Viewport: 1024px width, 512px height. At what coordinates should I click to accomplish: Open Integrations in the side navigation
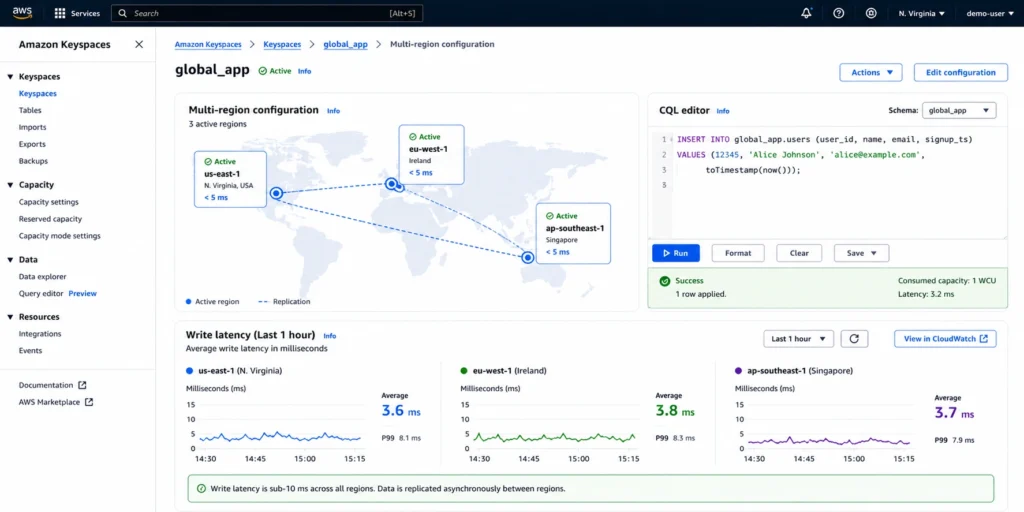click(40, 334)
